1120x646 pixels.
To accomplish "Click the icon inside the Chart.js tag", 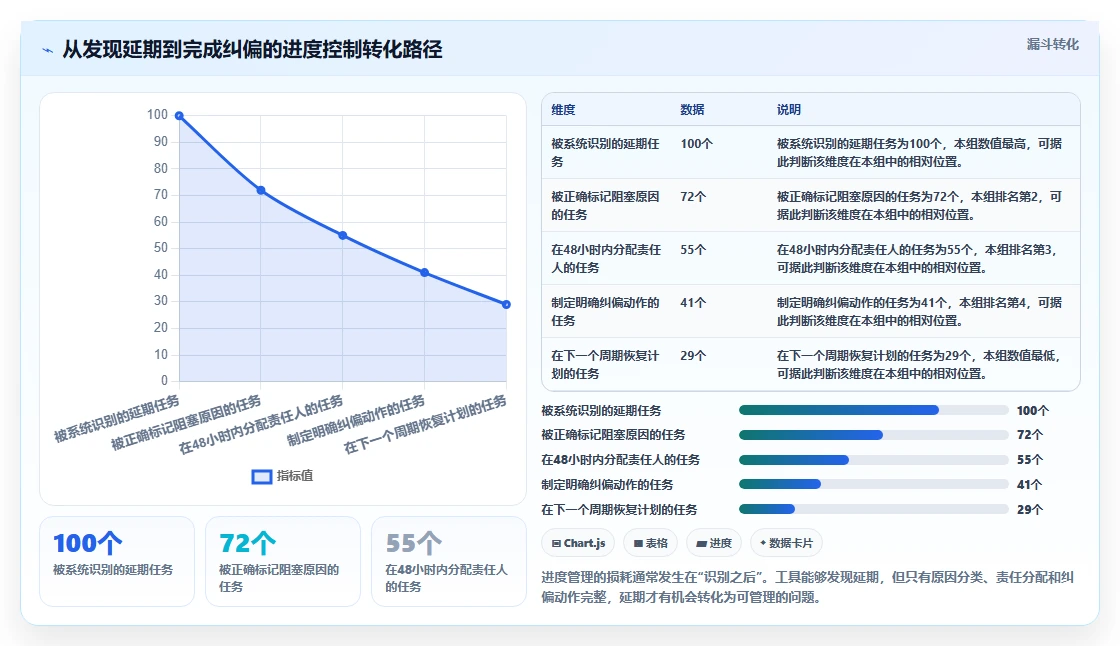I will (556, 544).
